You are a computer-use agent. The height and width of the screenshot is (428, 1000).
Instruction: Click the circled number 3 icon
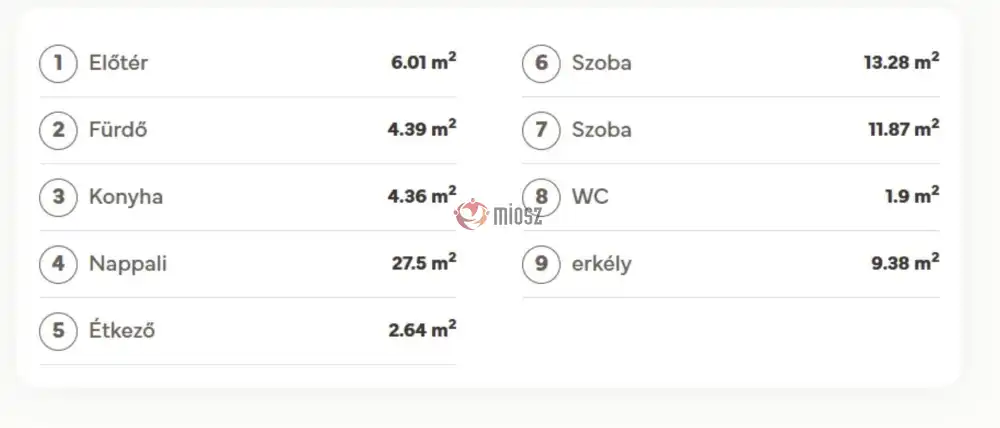58,197
